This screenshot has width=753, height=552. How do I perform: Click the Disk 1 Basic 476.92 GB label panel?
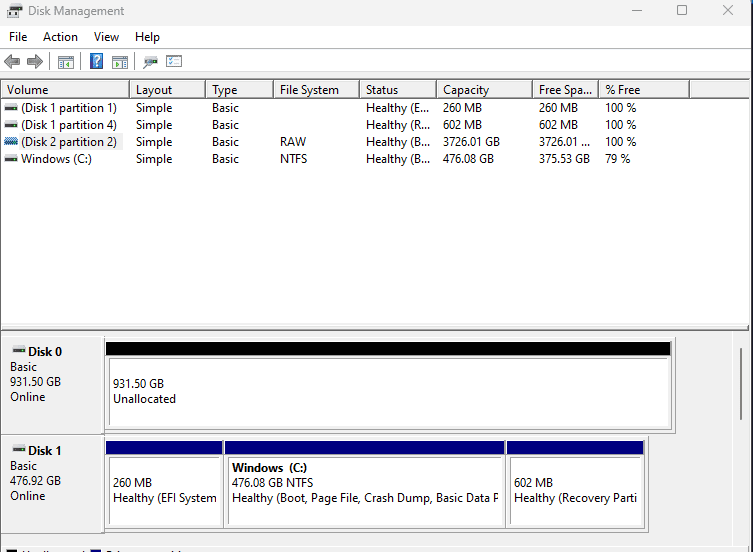point(52,483)
